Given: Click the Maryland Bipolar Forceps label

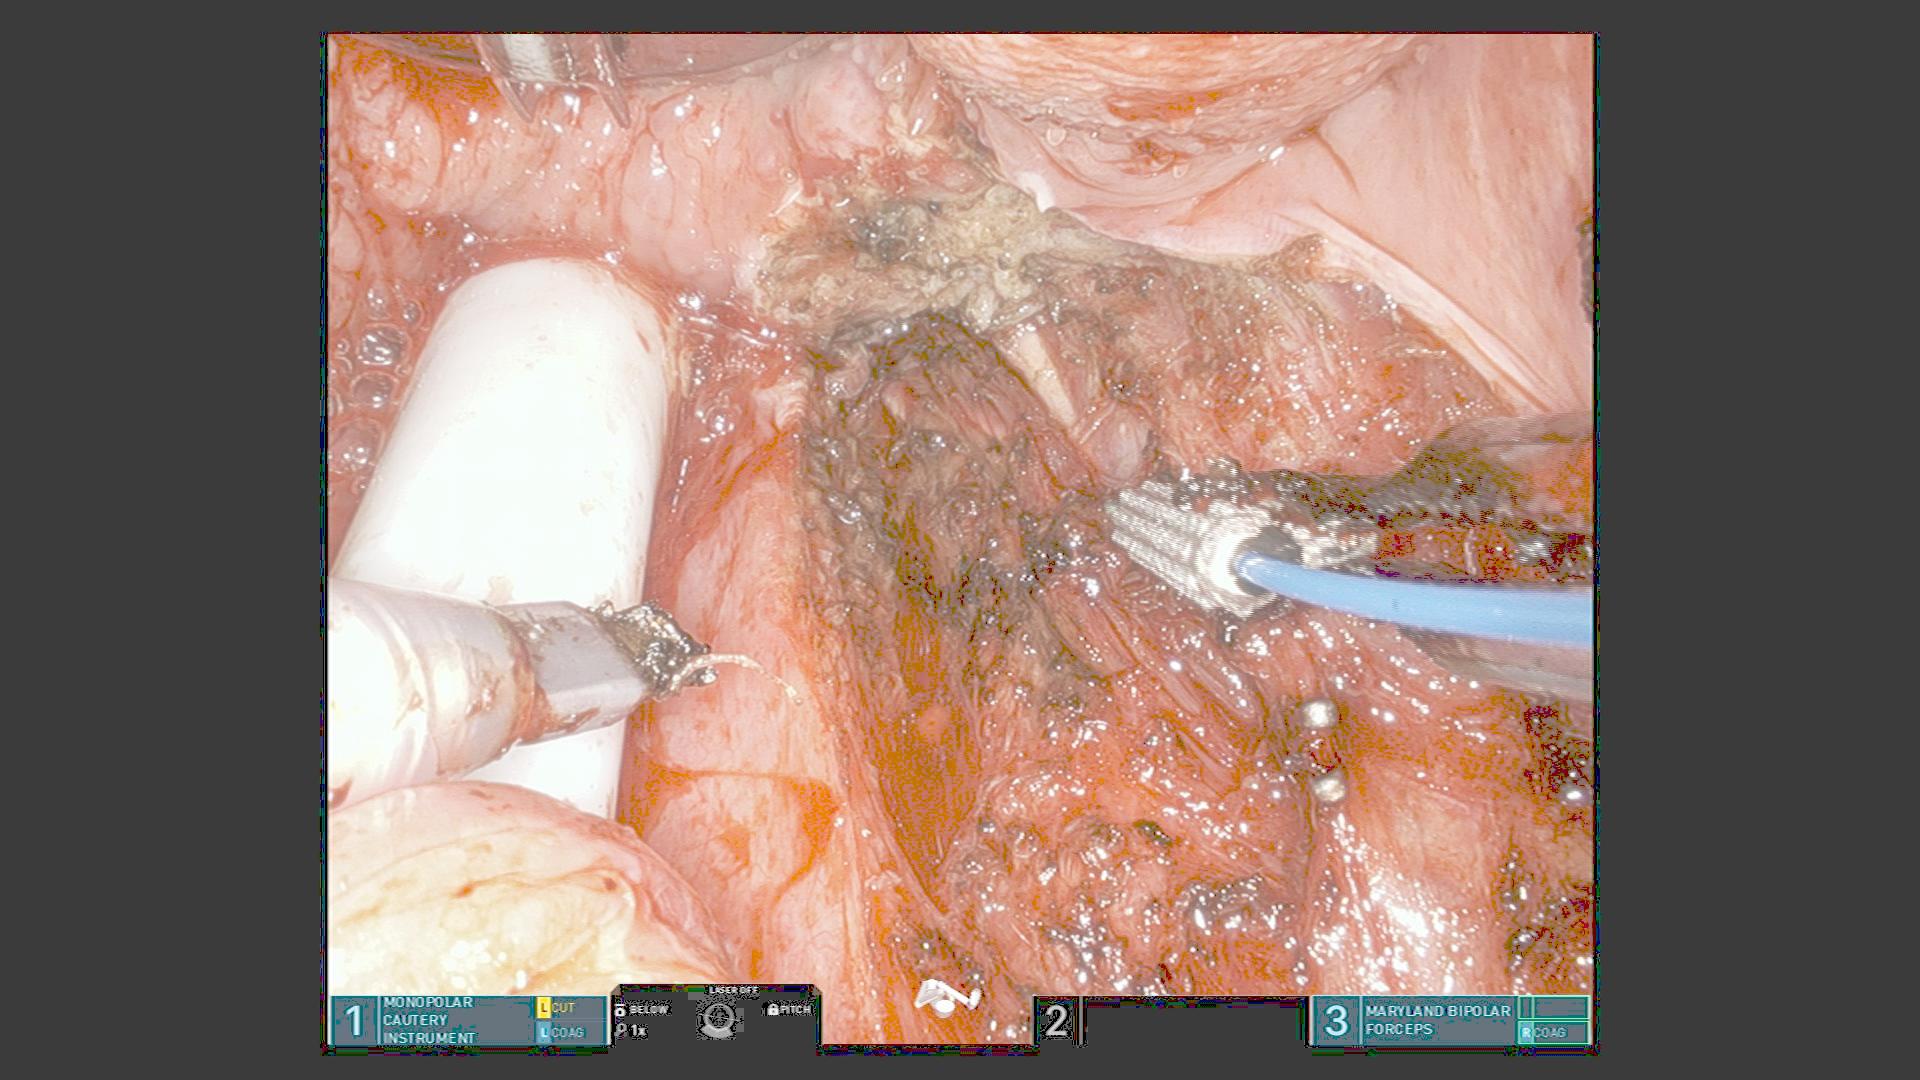Looking at the screenshot, I should coord(1438,1020).
